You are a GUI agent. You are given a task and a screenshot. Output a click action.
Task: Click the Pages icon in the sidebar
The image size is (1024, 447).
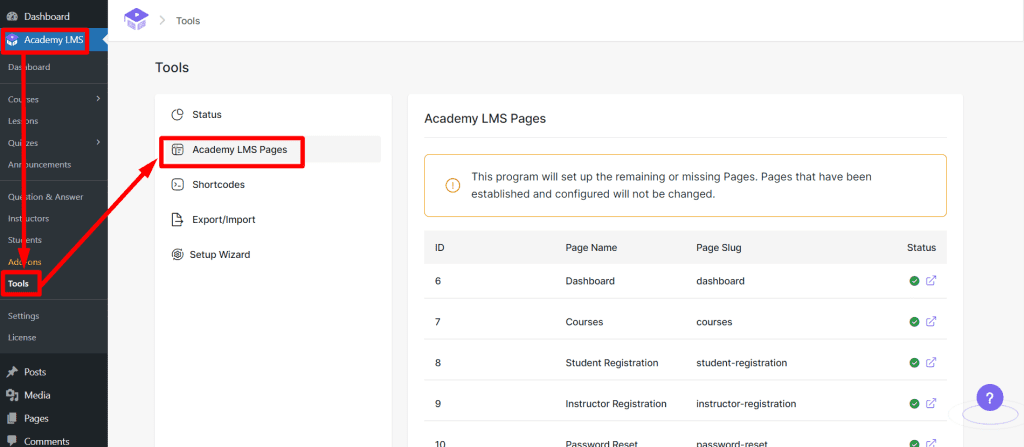[12, 418]
